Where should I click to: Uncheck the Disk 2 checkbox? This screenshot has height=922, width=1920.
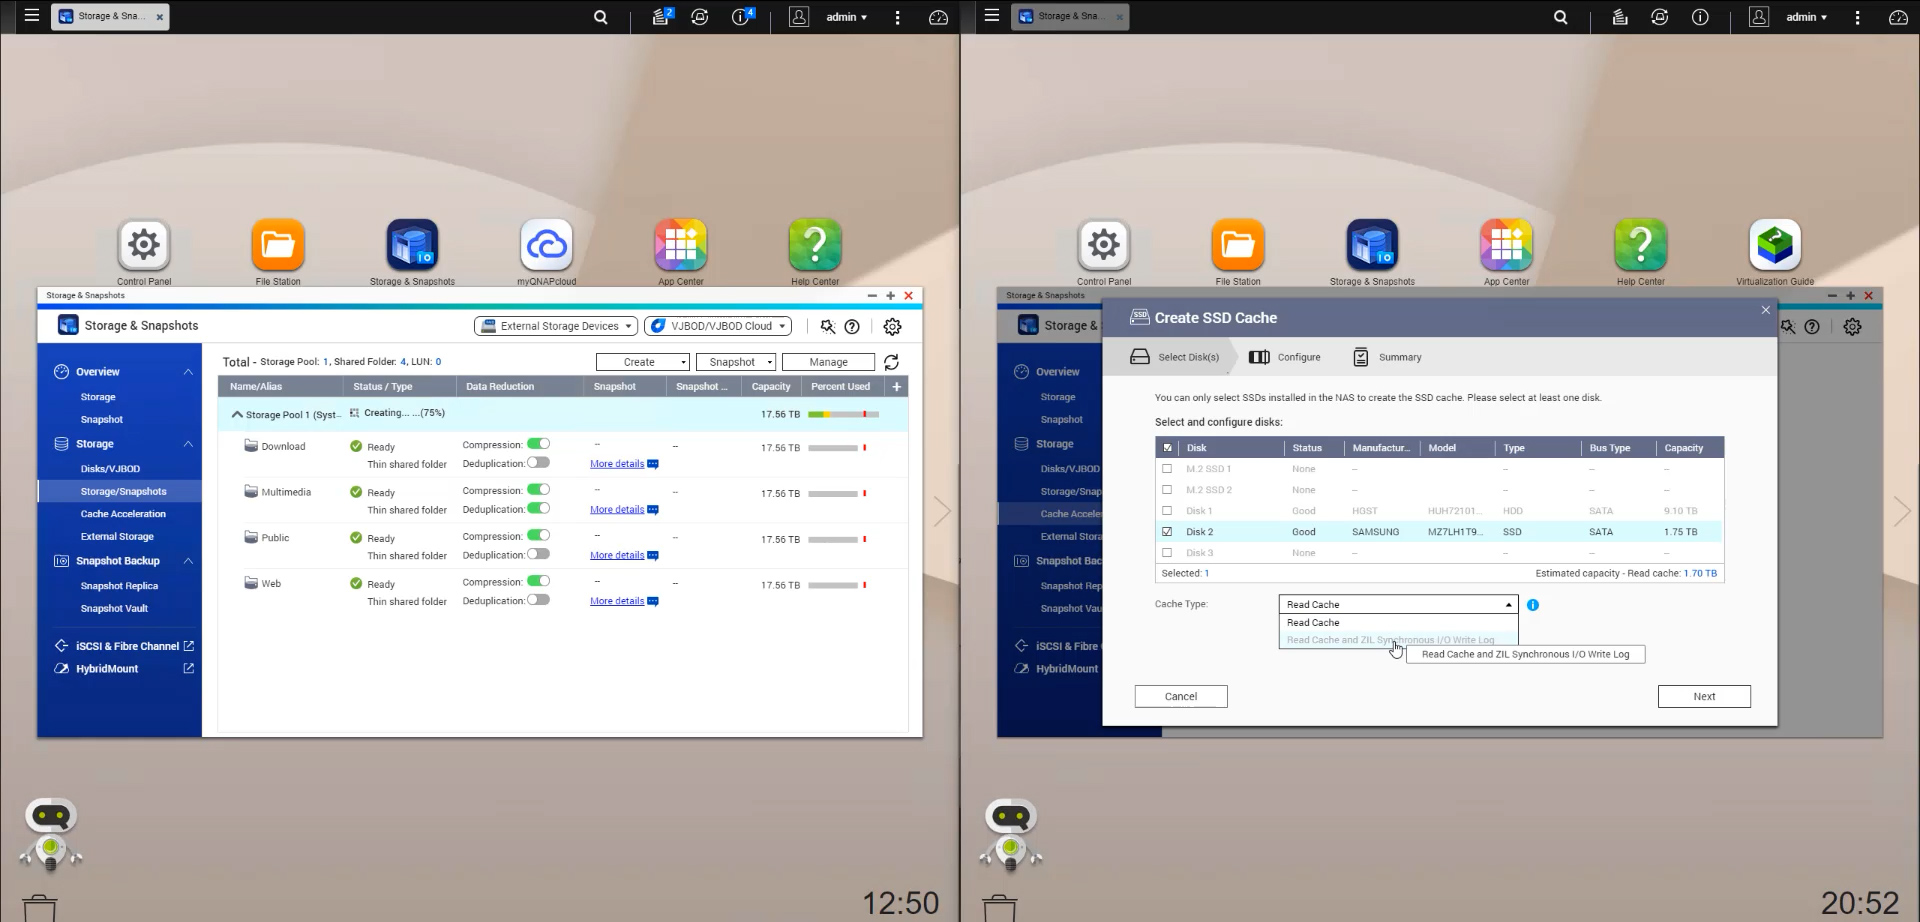click(1167, 532)
